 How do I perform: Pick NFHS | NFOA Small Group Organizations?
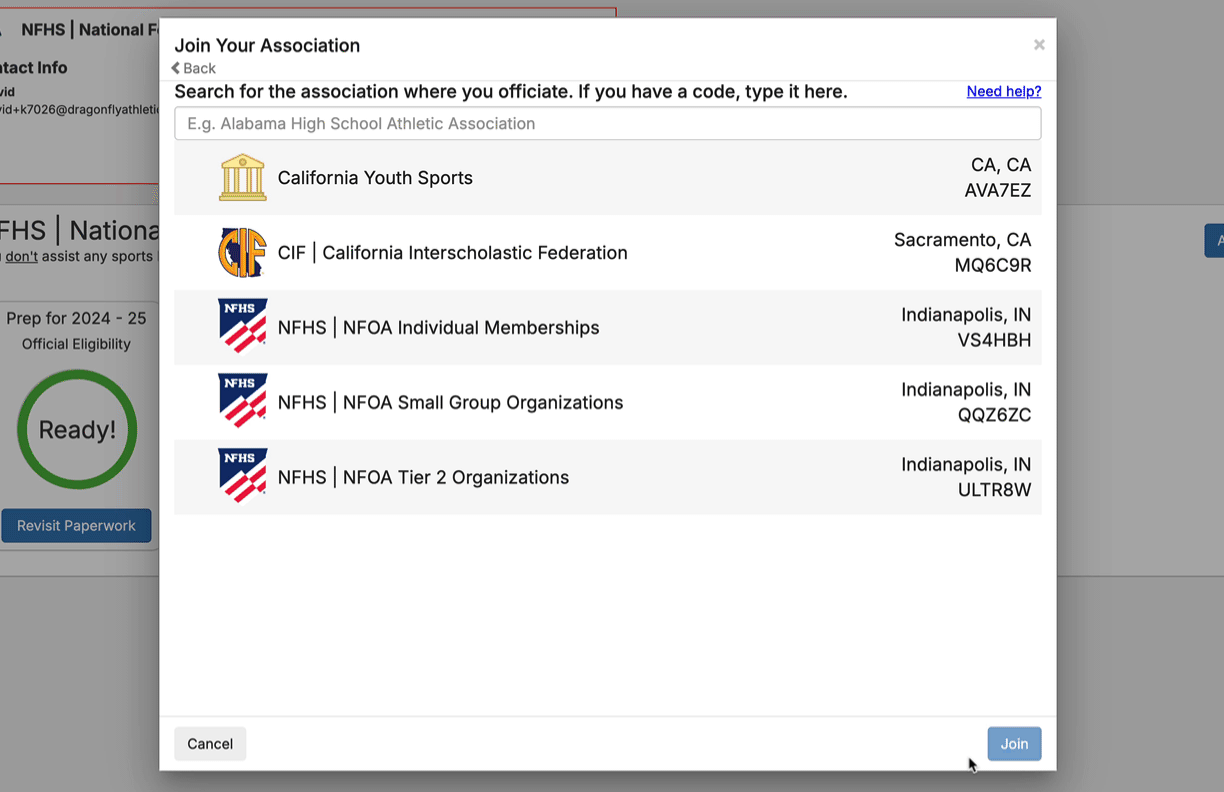pyautogui.click(x=450, y=403)
